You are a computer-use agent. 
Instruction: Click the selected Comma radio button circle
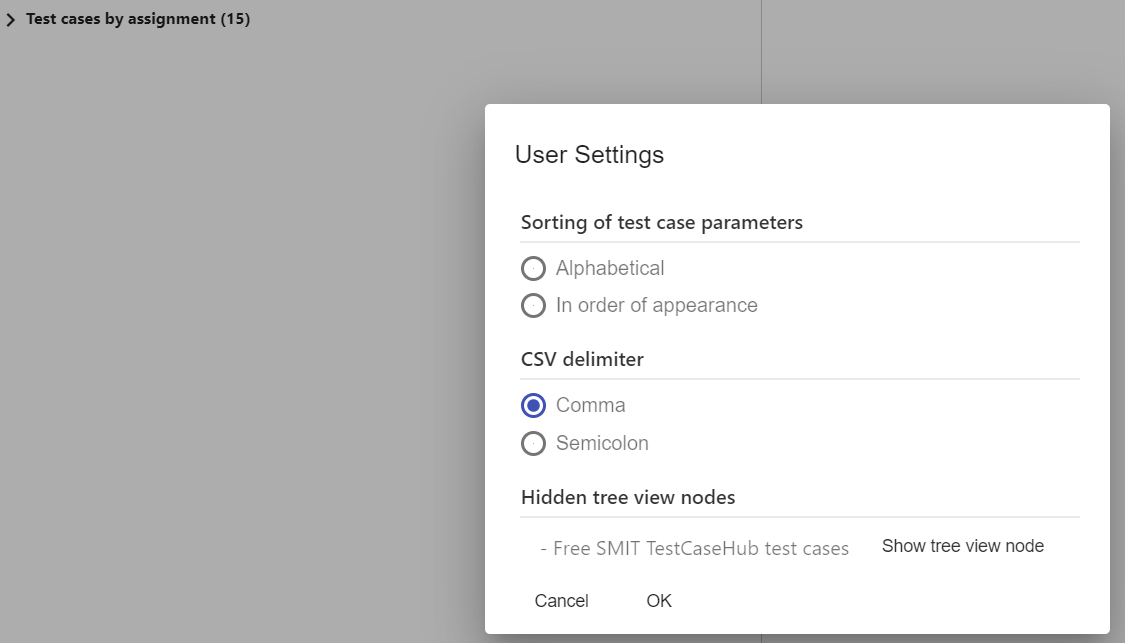tap(534, 405)
